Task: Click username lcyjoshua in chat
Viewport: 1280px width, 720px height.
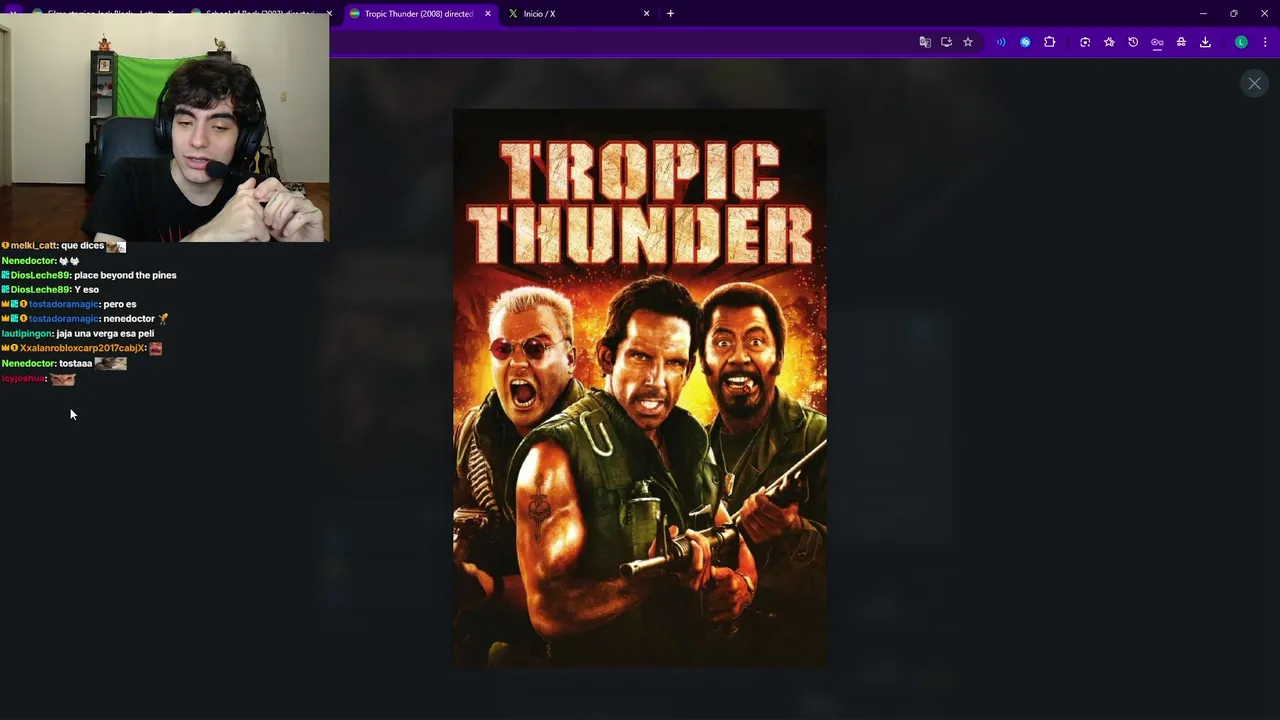Action: 23,378
